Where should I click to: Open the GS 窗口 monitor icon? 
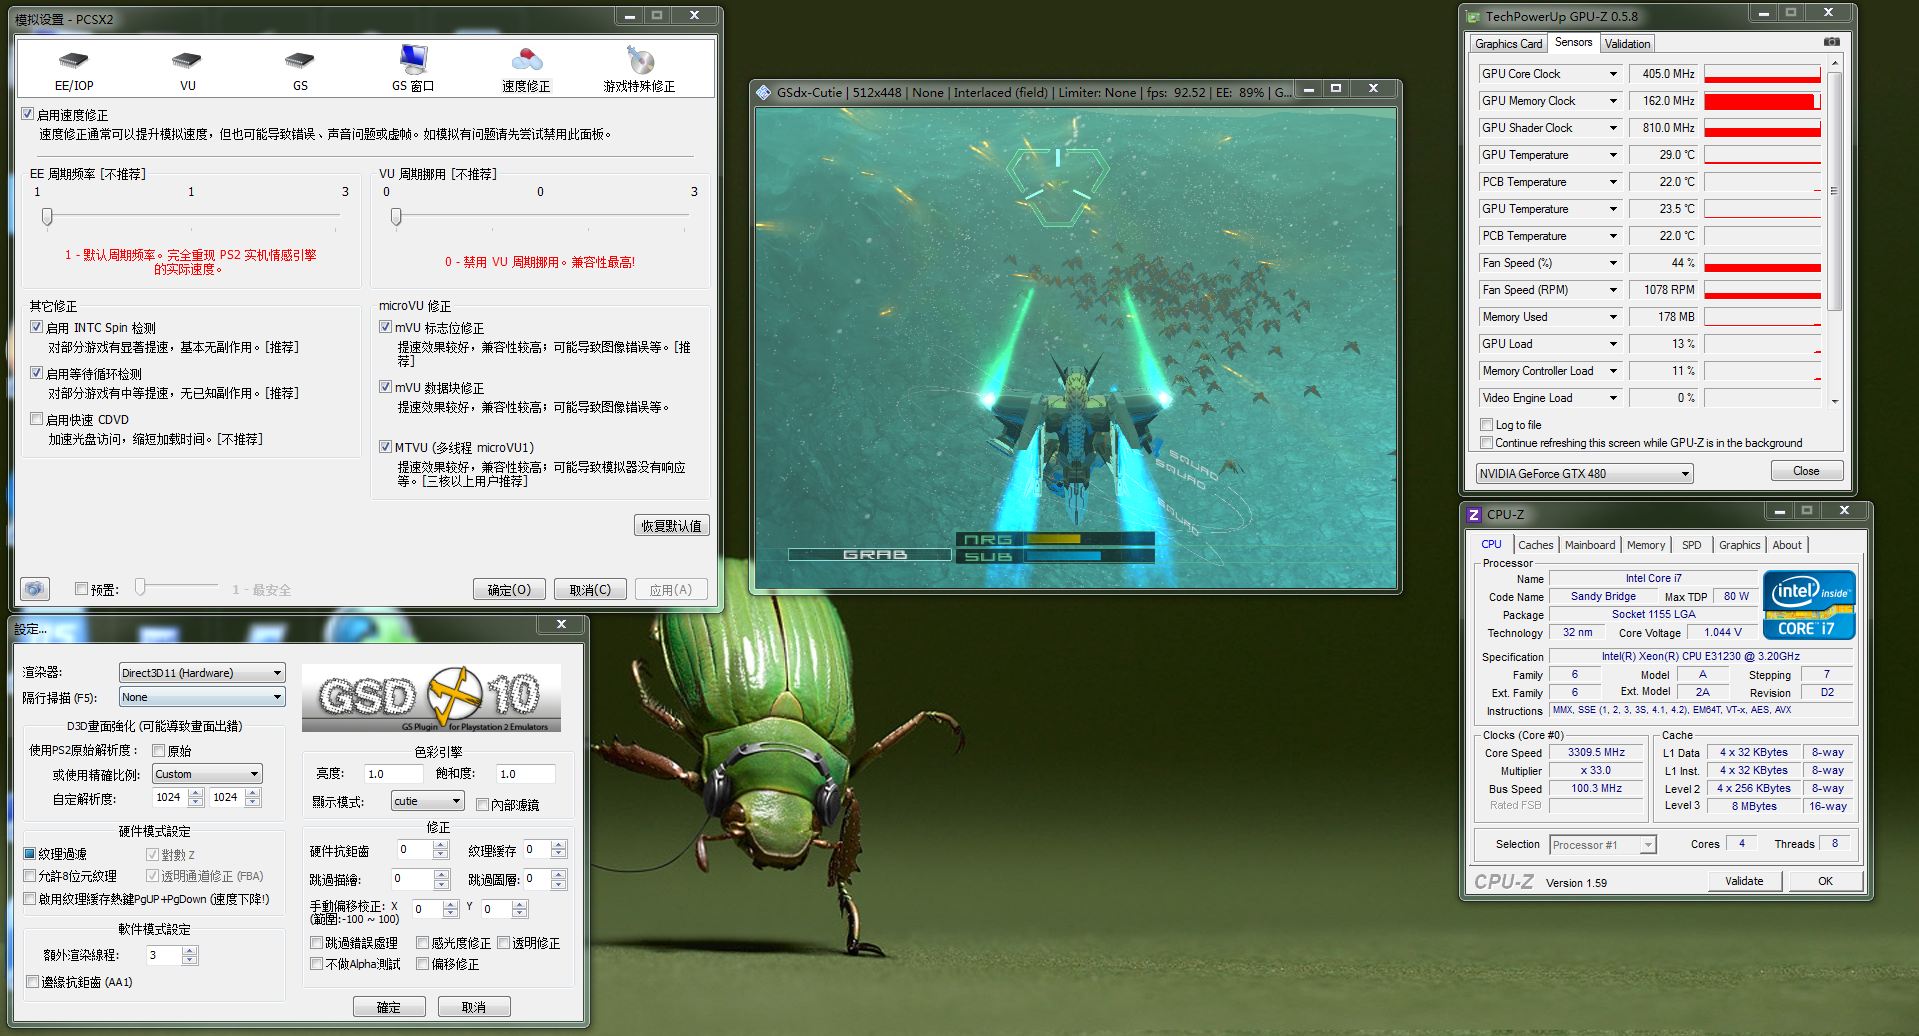click(x=413, y=60)
